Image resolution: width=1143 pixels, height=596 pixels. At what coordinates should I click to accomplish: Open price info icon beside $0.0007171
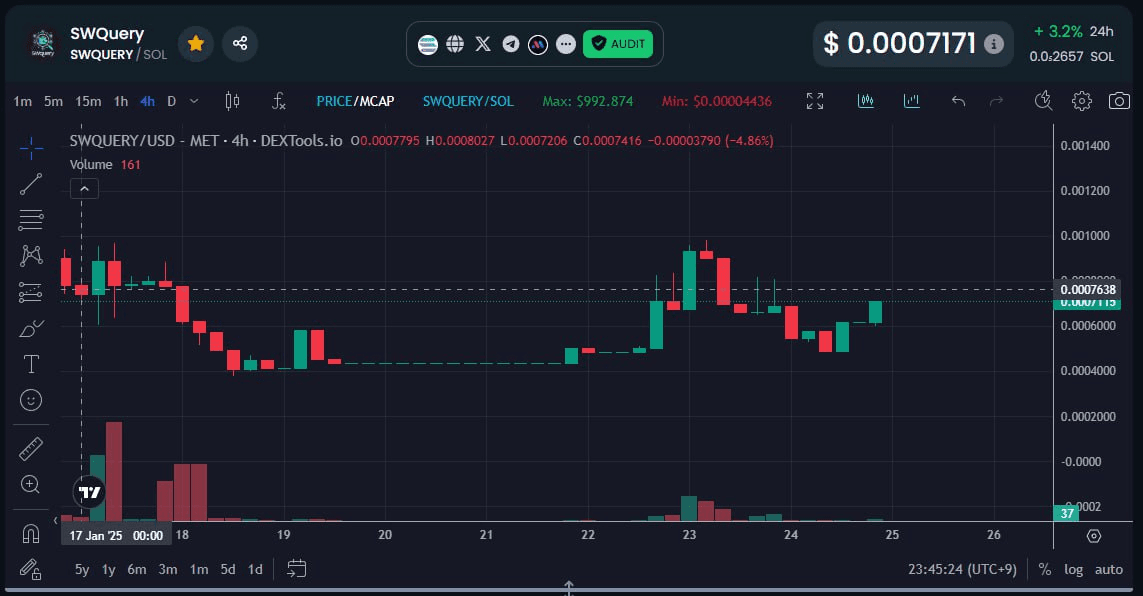(994, 44)
